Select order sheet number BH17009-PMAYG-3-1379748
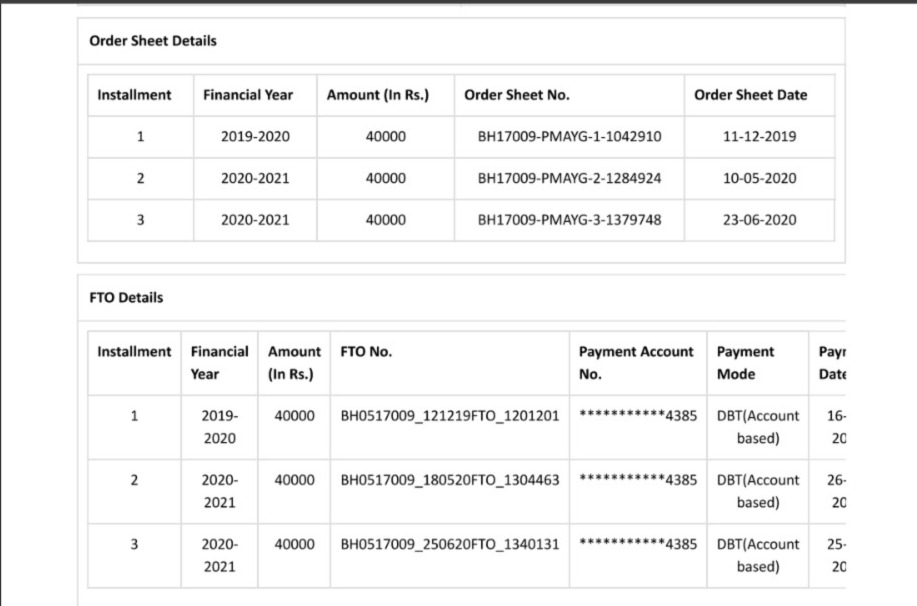 point(569,220)
